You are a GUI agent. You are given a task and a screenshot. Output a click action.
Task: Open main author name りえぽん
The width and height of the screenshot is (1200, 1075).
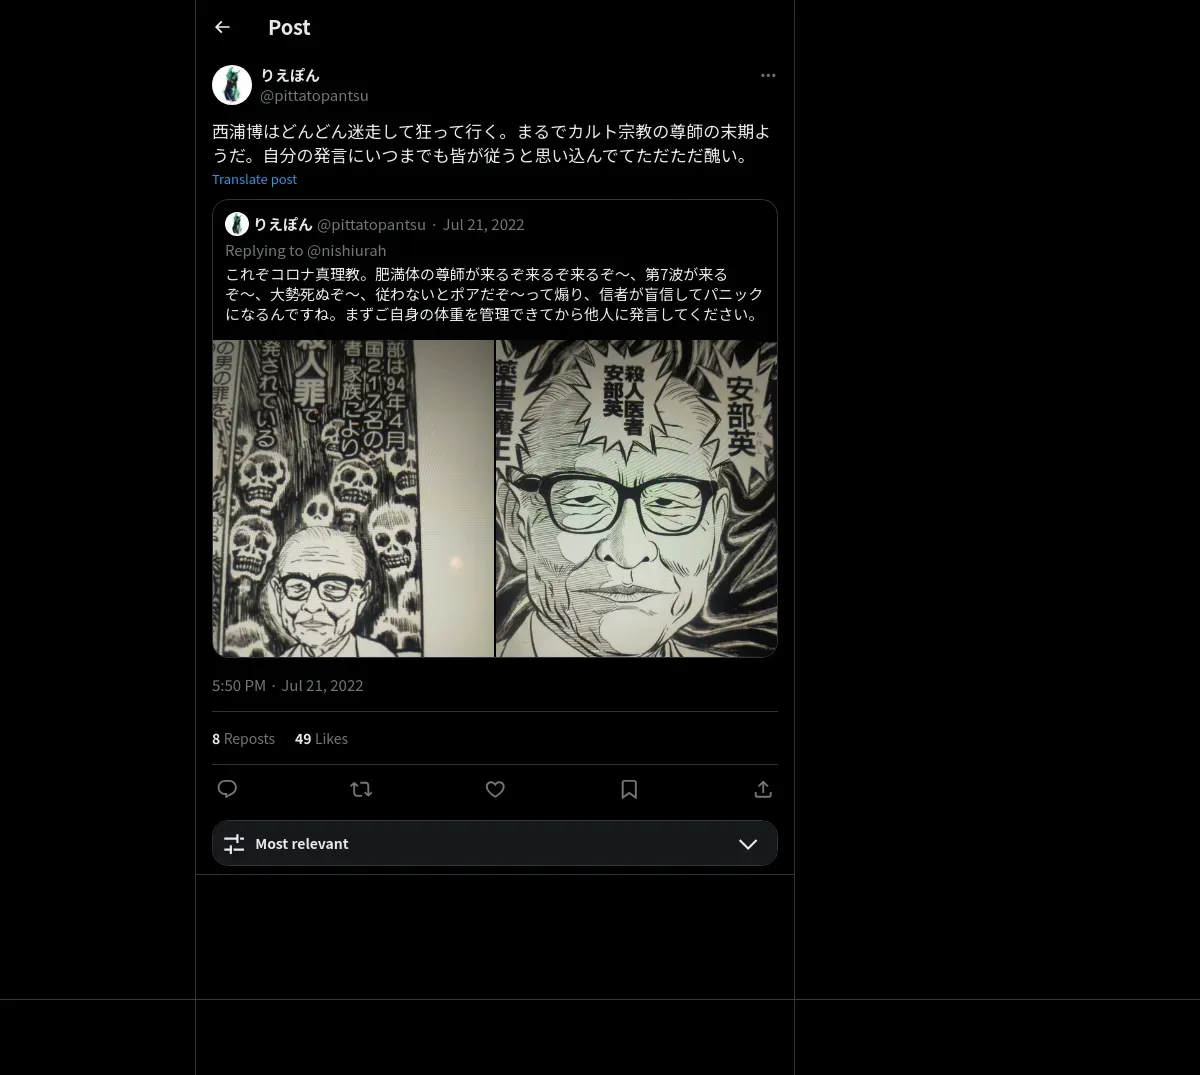coord(290,75)
